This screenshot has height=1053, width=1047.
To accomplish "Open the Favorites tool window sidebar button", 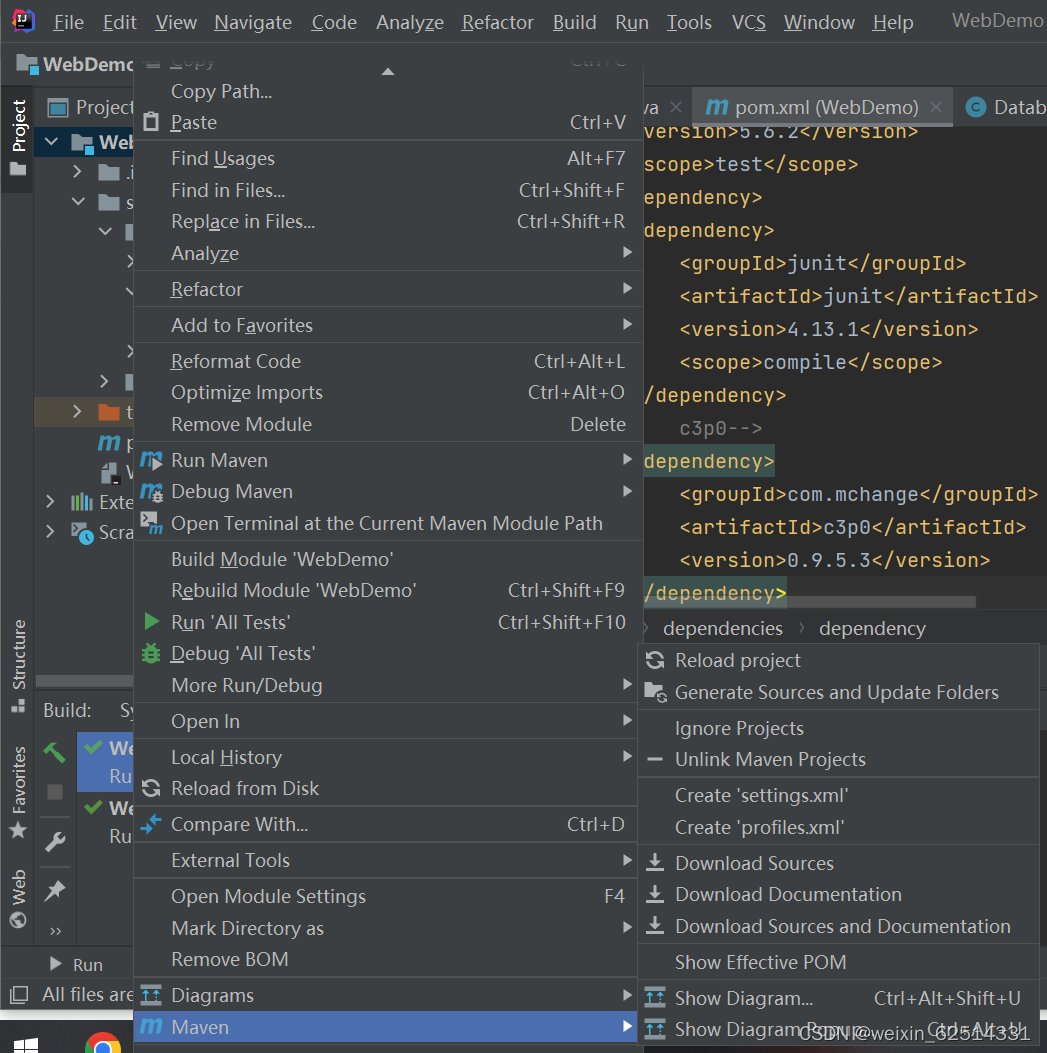I will (x=18, y=791).
